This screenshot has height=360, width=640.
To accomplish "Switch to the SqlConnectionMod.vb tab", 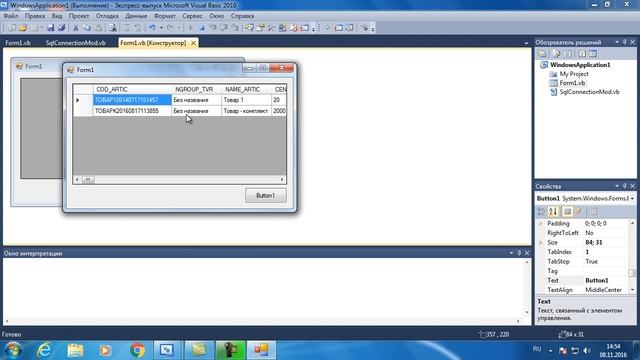I will tap(76, 43).
